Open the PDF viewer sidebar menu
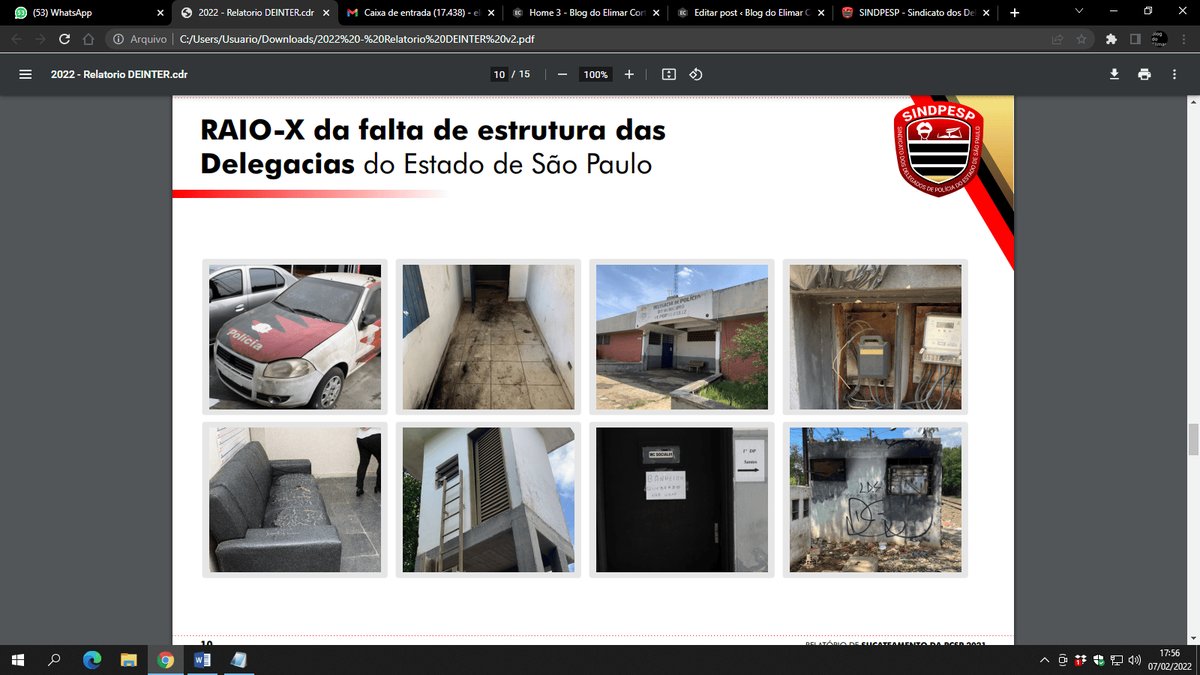The width and height of the screenshot is (1200, 675). coord(26,75)
